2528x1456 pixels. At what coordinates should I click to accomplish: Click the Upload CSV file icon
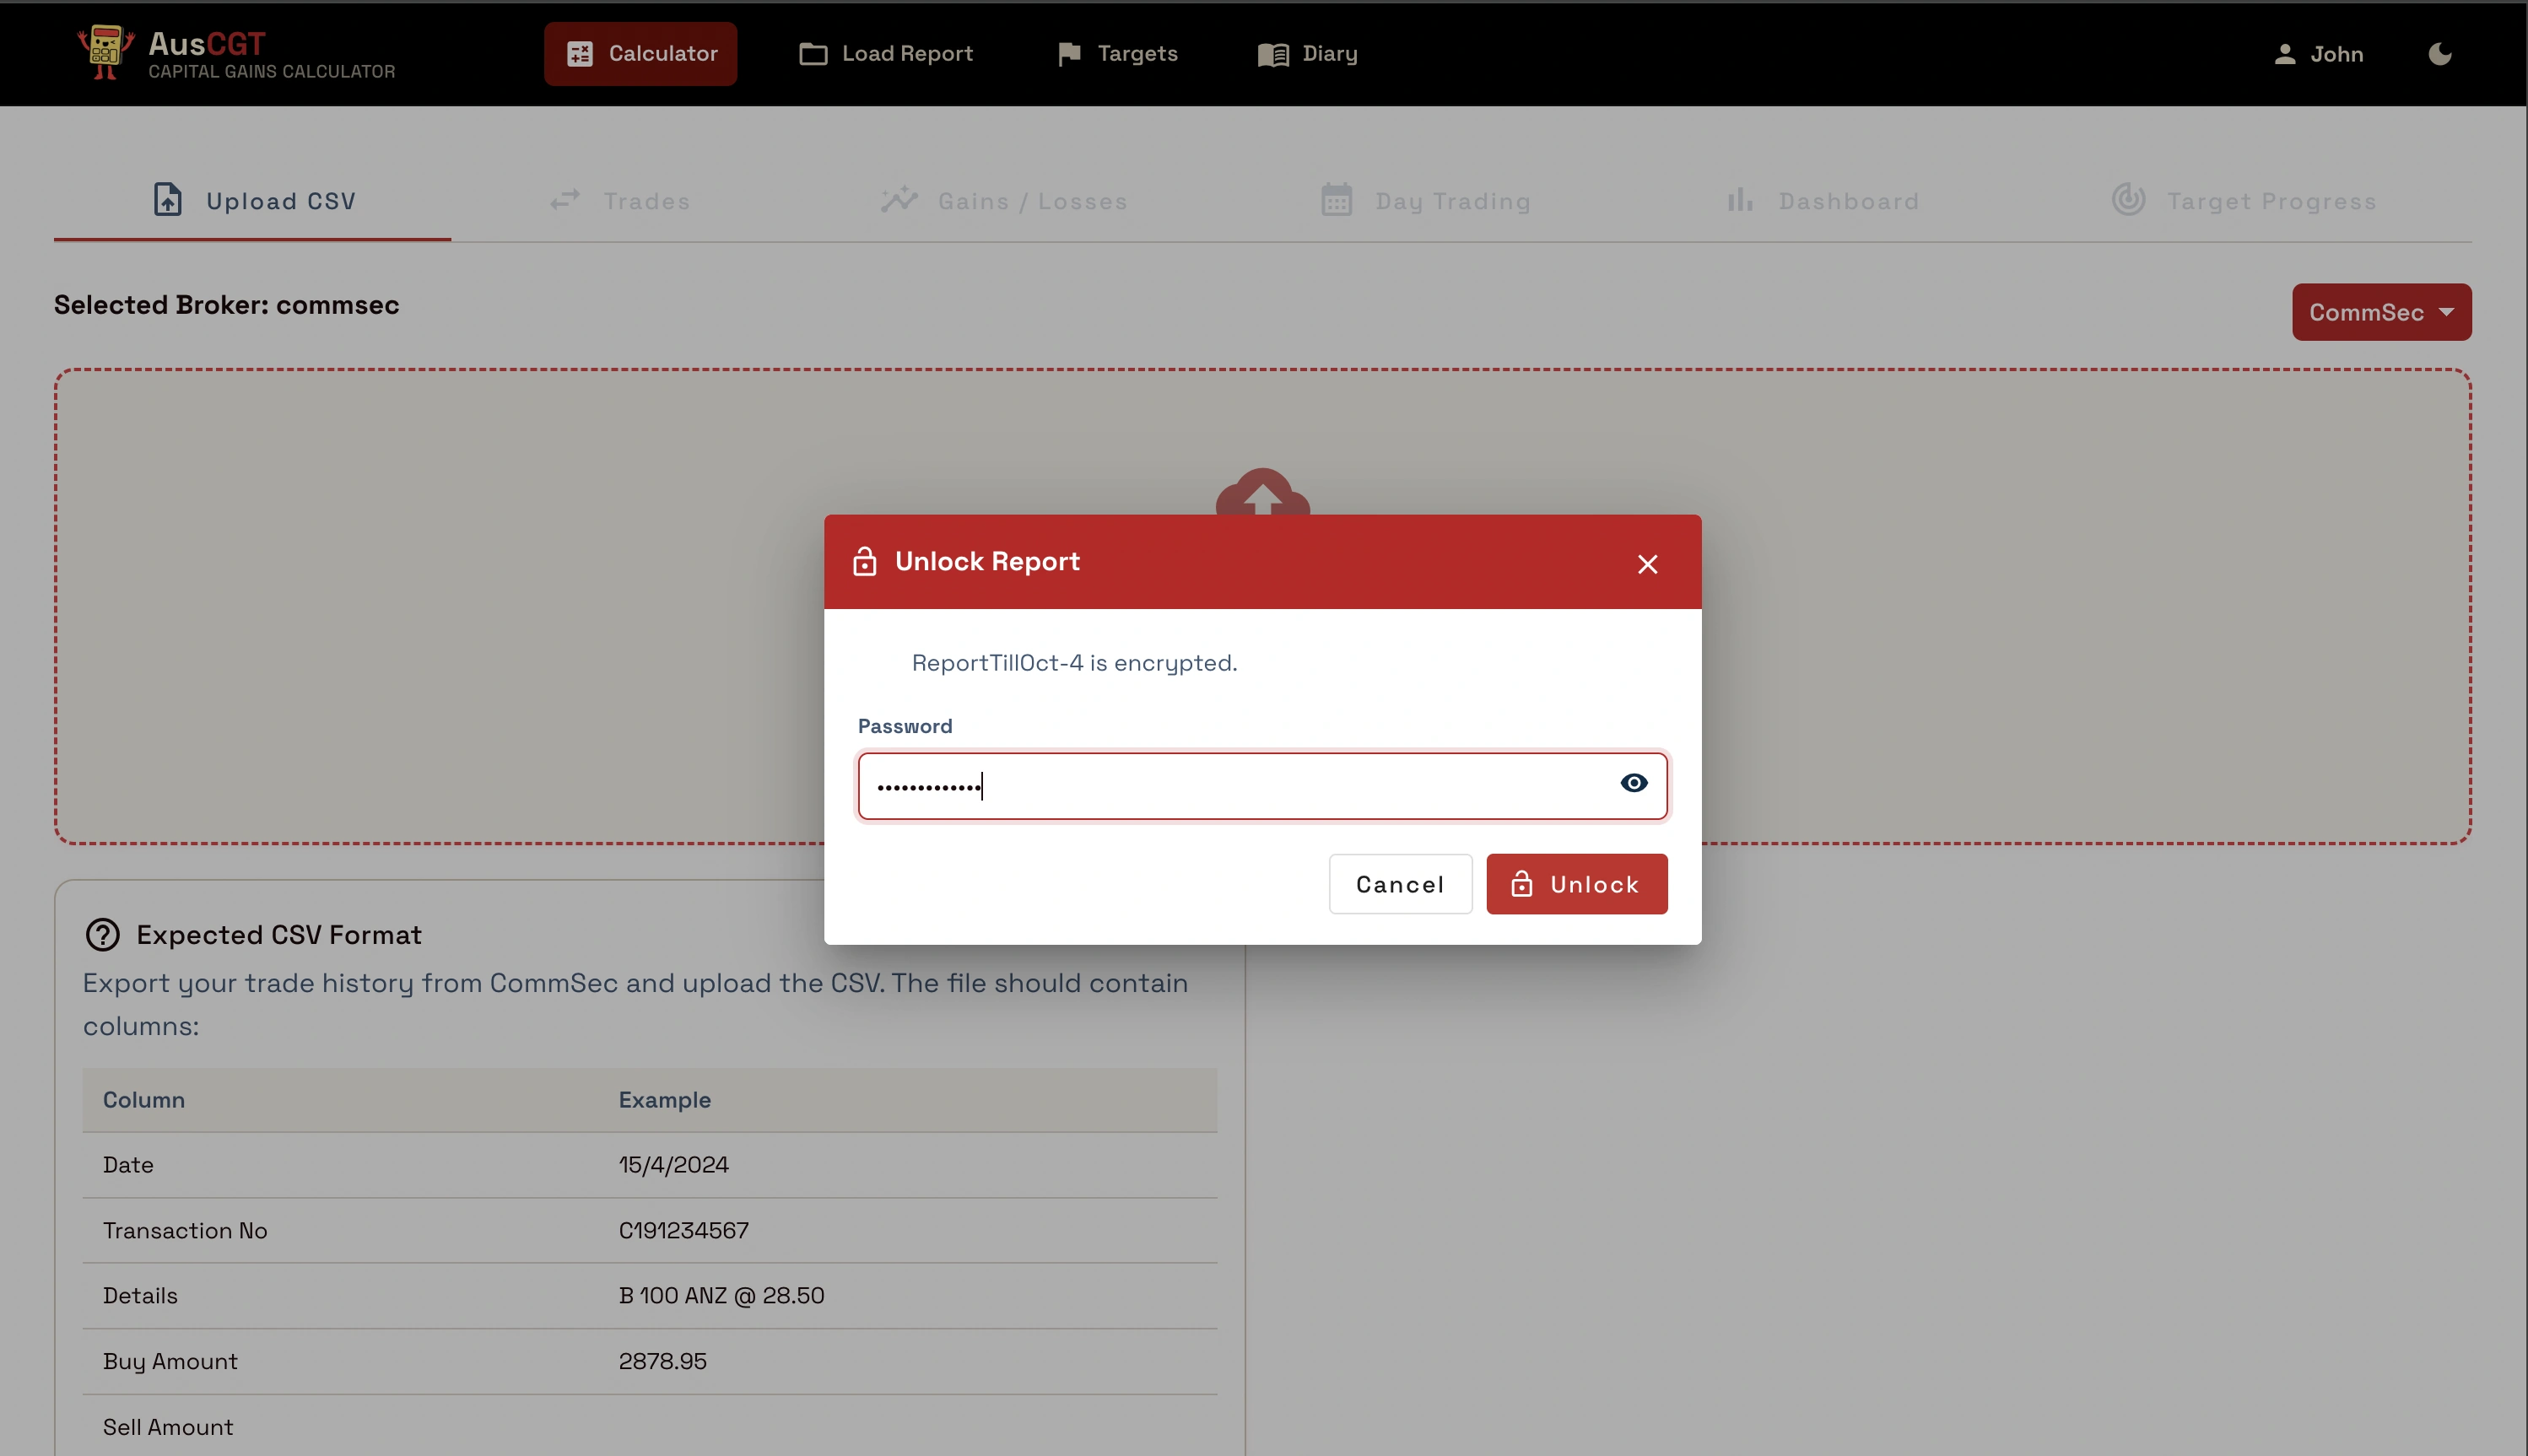167,200
